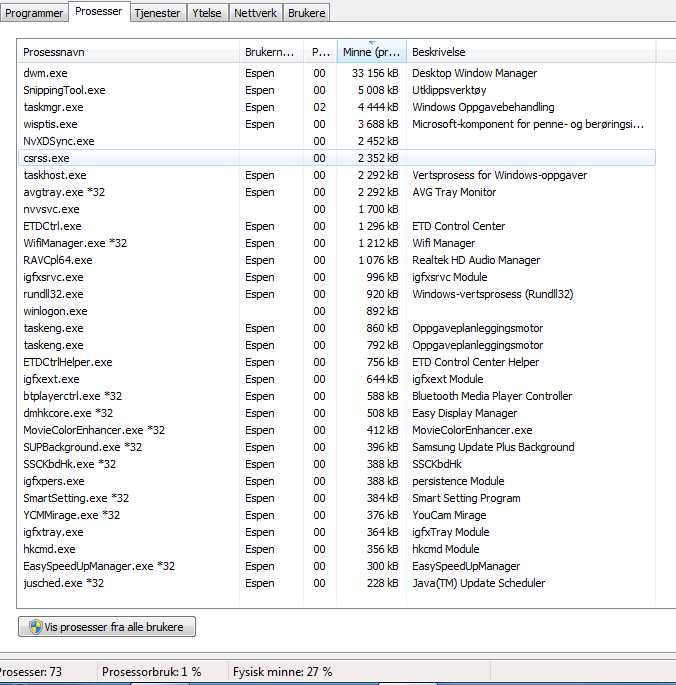The width and height of the screenshot is (676, 685).
Task: Click Vis prosesser fra alle brukere button
Action: coord(107,627)
